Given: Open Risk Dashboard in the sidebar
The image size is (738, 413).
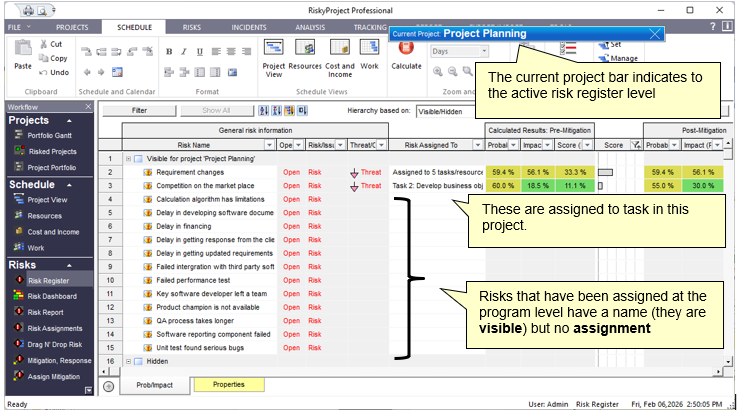Looking at the screenshot, I should click(x=50, y=297).
